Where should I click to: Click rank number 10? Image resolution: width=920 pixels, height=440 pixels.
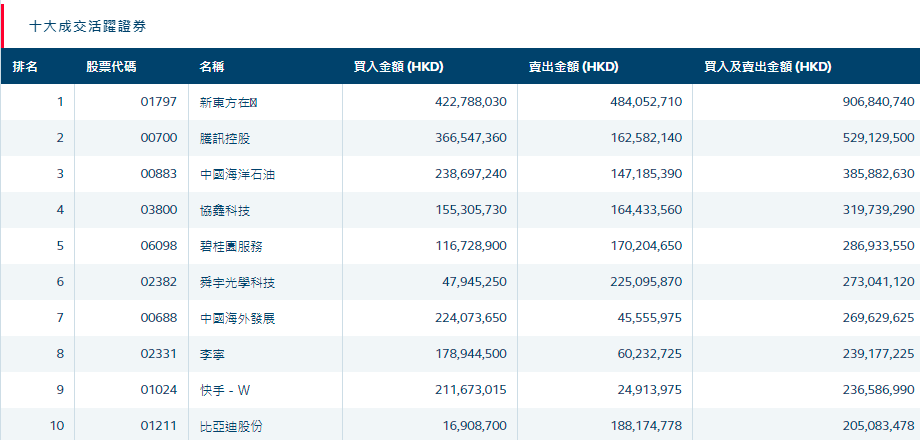[x=57, y=425]
